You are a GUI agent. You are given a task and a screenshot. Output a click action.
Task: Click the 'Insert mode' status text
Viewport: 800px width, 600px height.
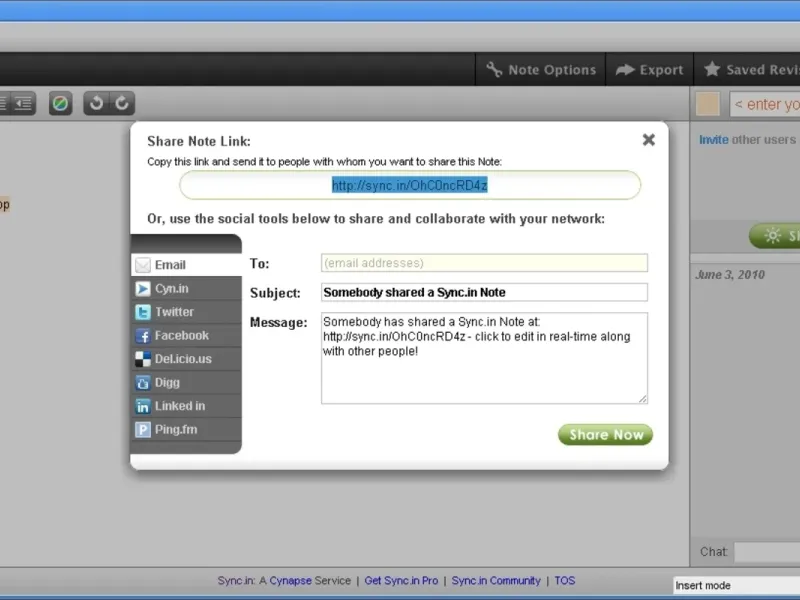703,585
